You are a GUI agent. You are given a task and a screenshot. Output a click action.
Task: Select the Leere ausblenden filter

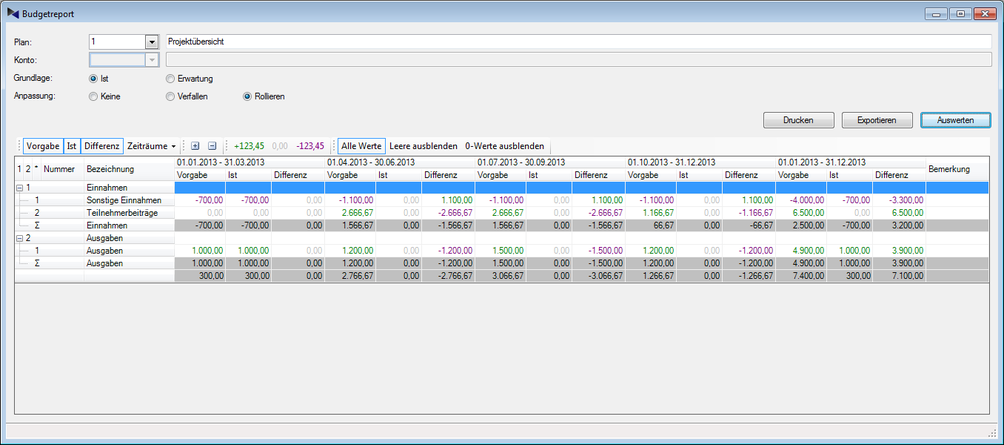[x=422, y=146]
